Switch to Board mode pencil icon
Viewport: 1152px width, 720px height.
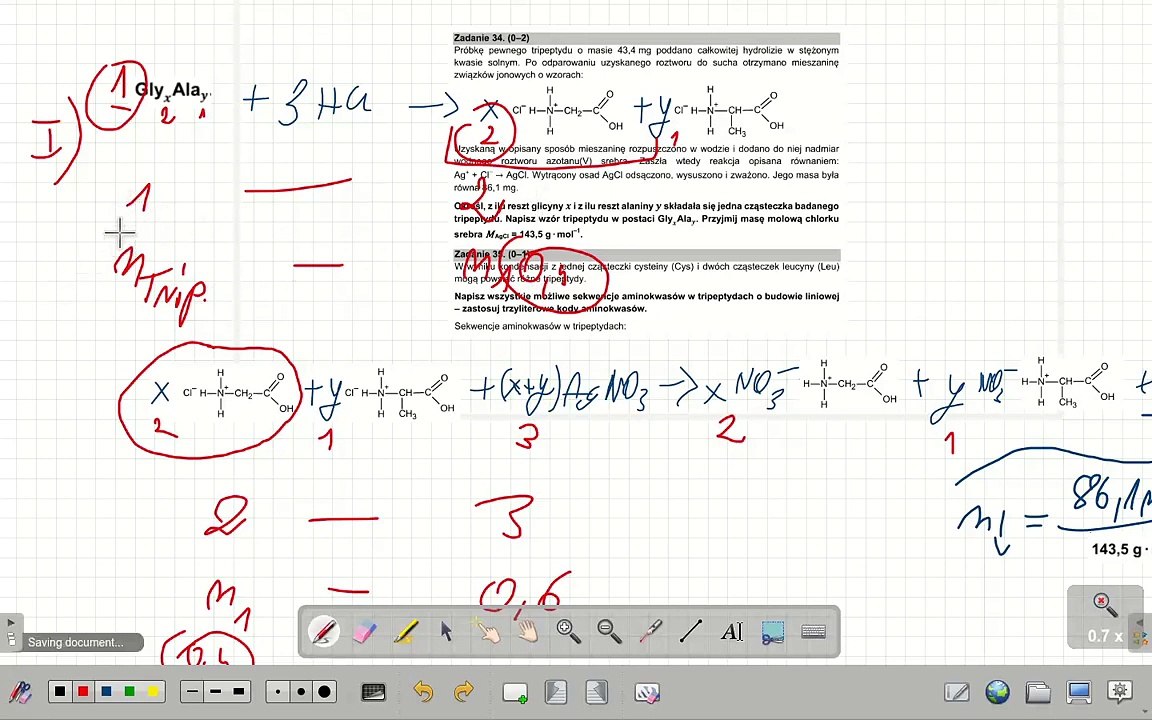[x=957, y=692]
